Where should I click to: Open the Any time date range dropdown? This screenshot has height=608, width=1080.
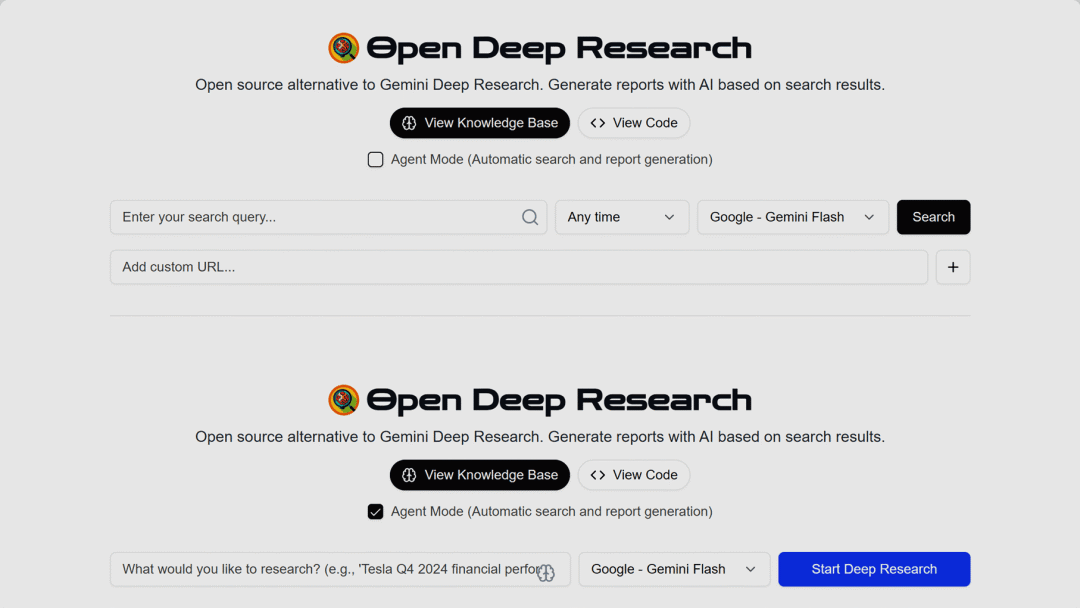(622, 217)
